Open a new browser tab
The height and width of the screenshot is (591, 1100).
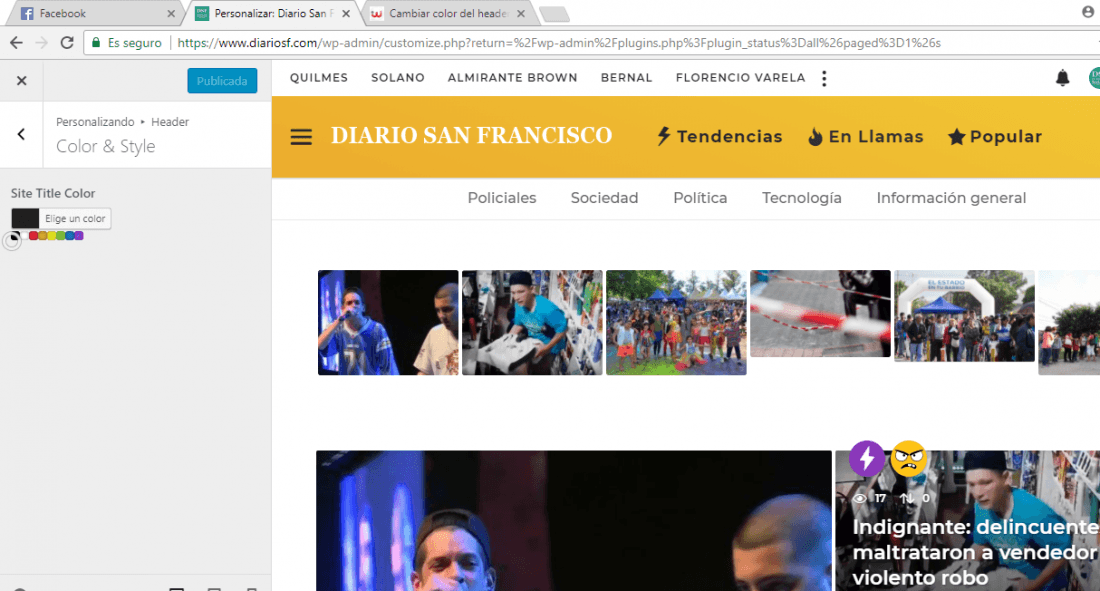point(555,14)
